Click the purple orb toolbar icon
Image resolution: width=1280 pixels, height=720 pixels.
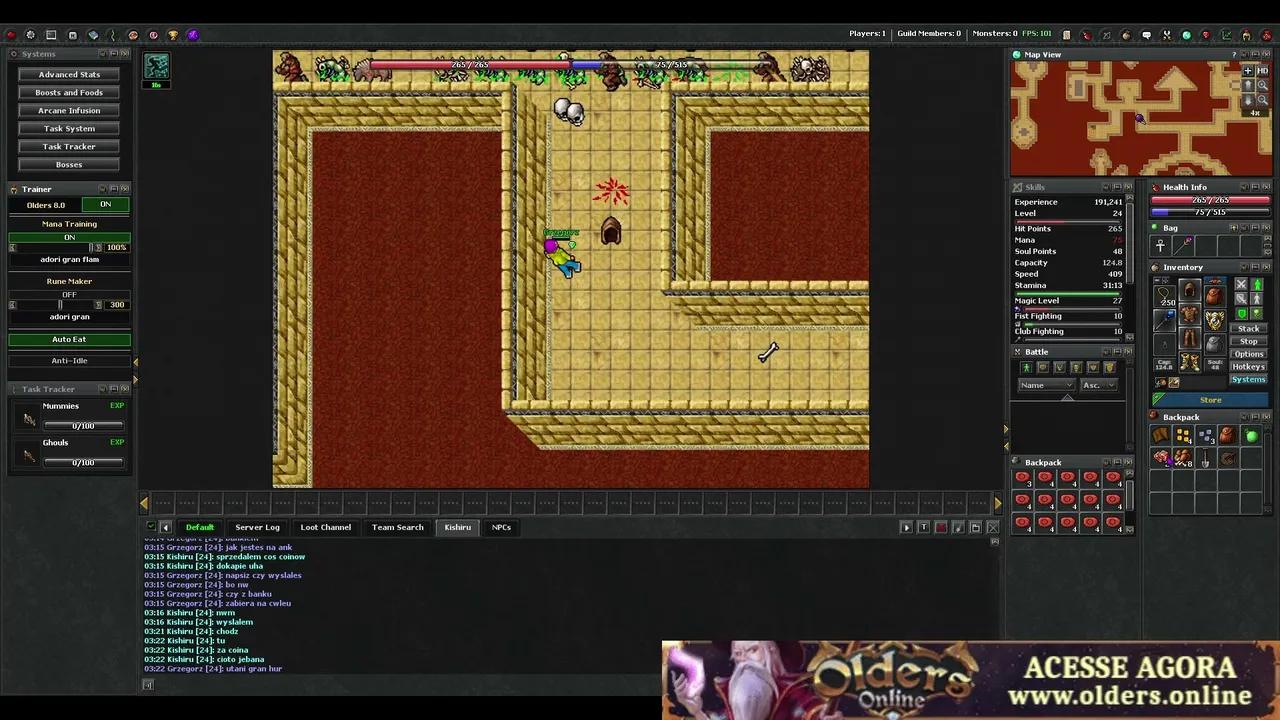(x=193, y=35)
